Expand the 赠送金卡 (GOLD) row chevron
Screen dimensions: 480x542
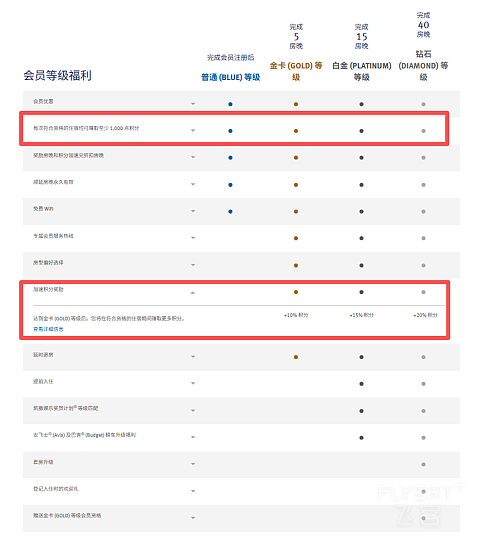point(193,518)
